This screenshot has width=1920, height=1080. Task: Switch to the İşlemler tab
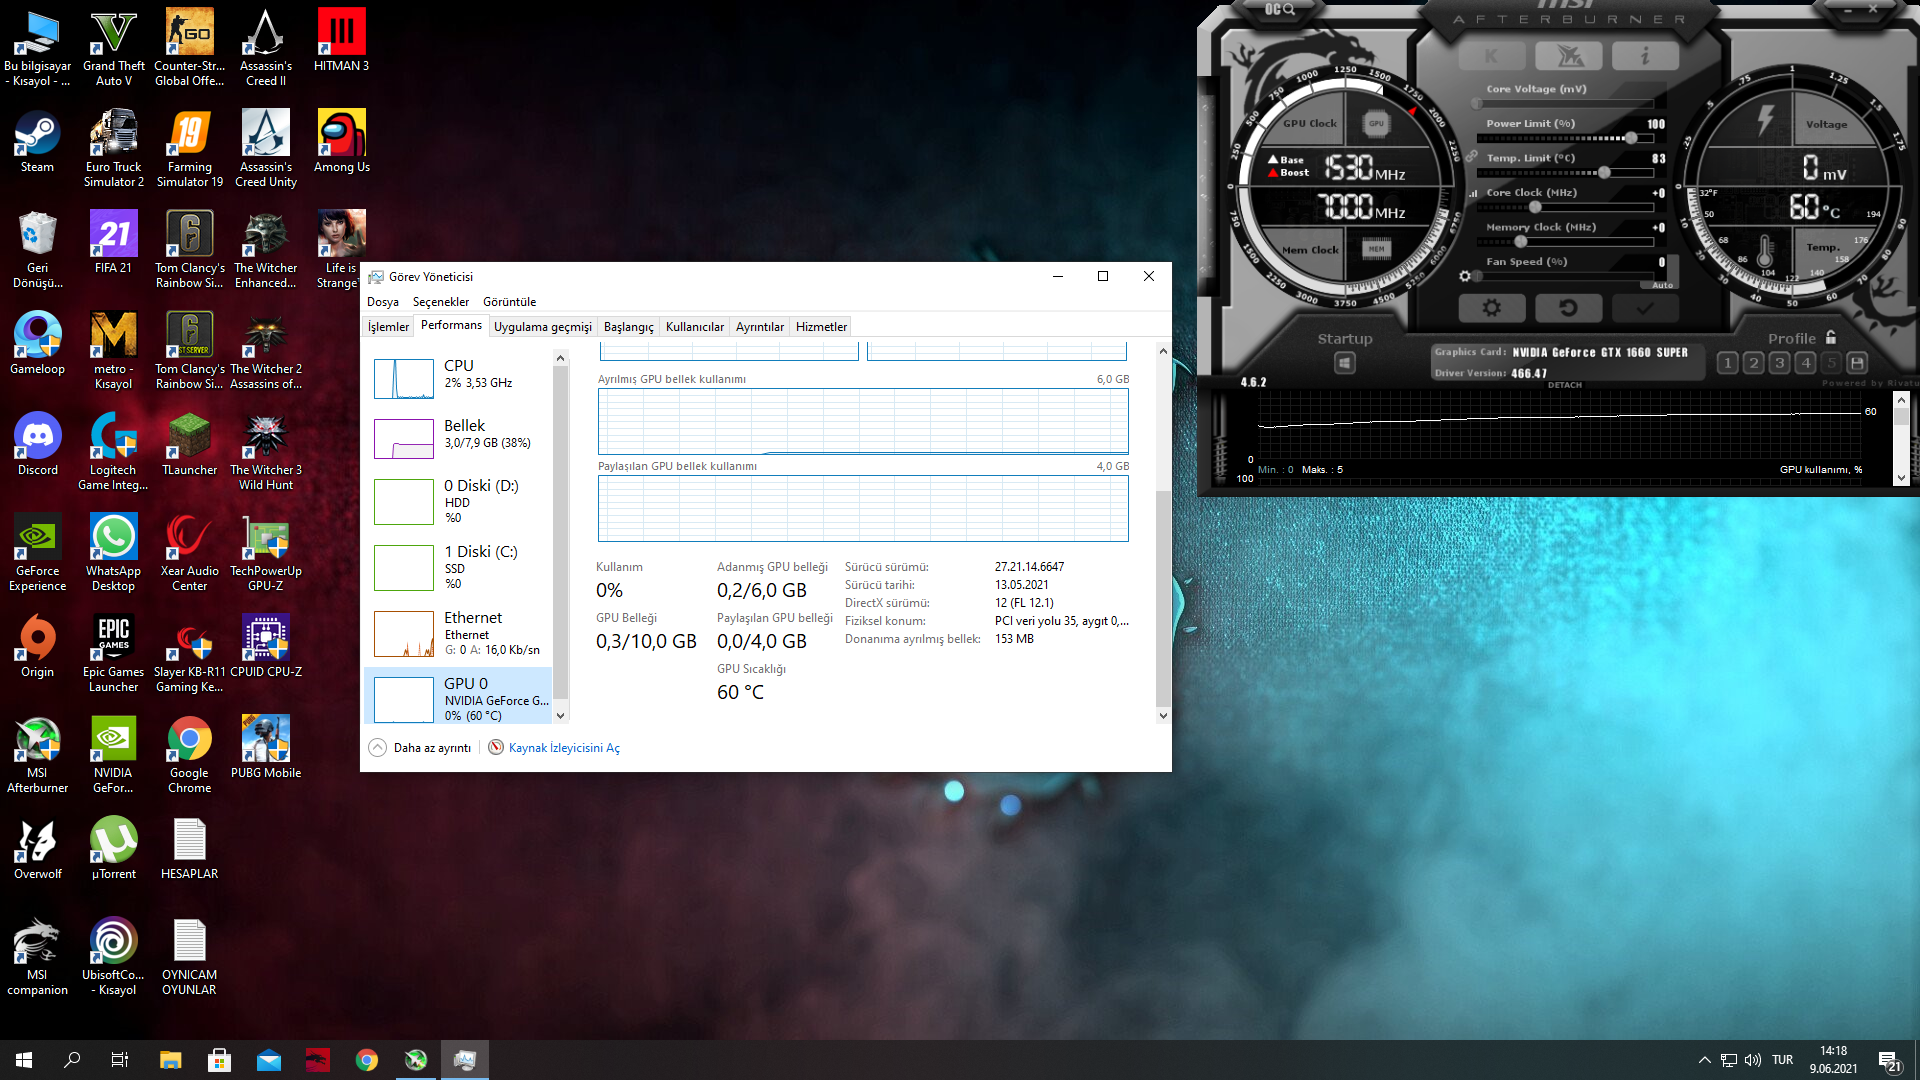point(388,327)
